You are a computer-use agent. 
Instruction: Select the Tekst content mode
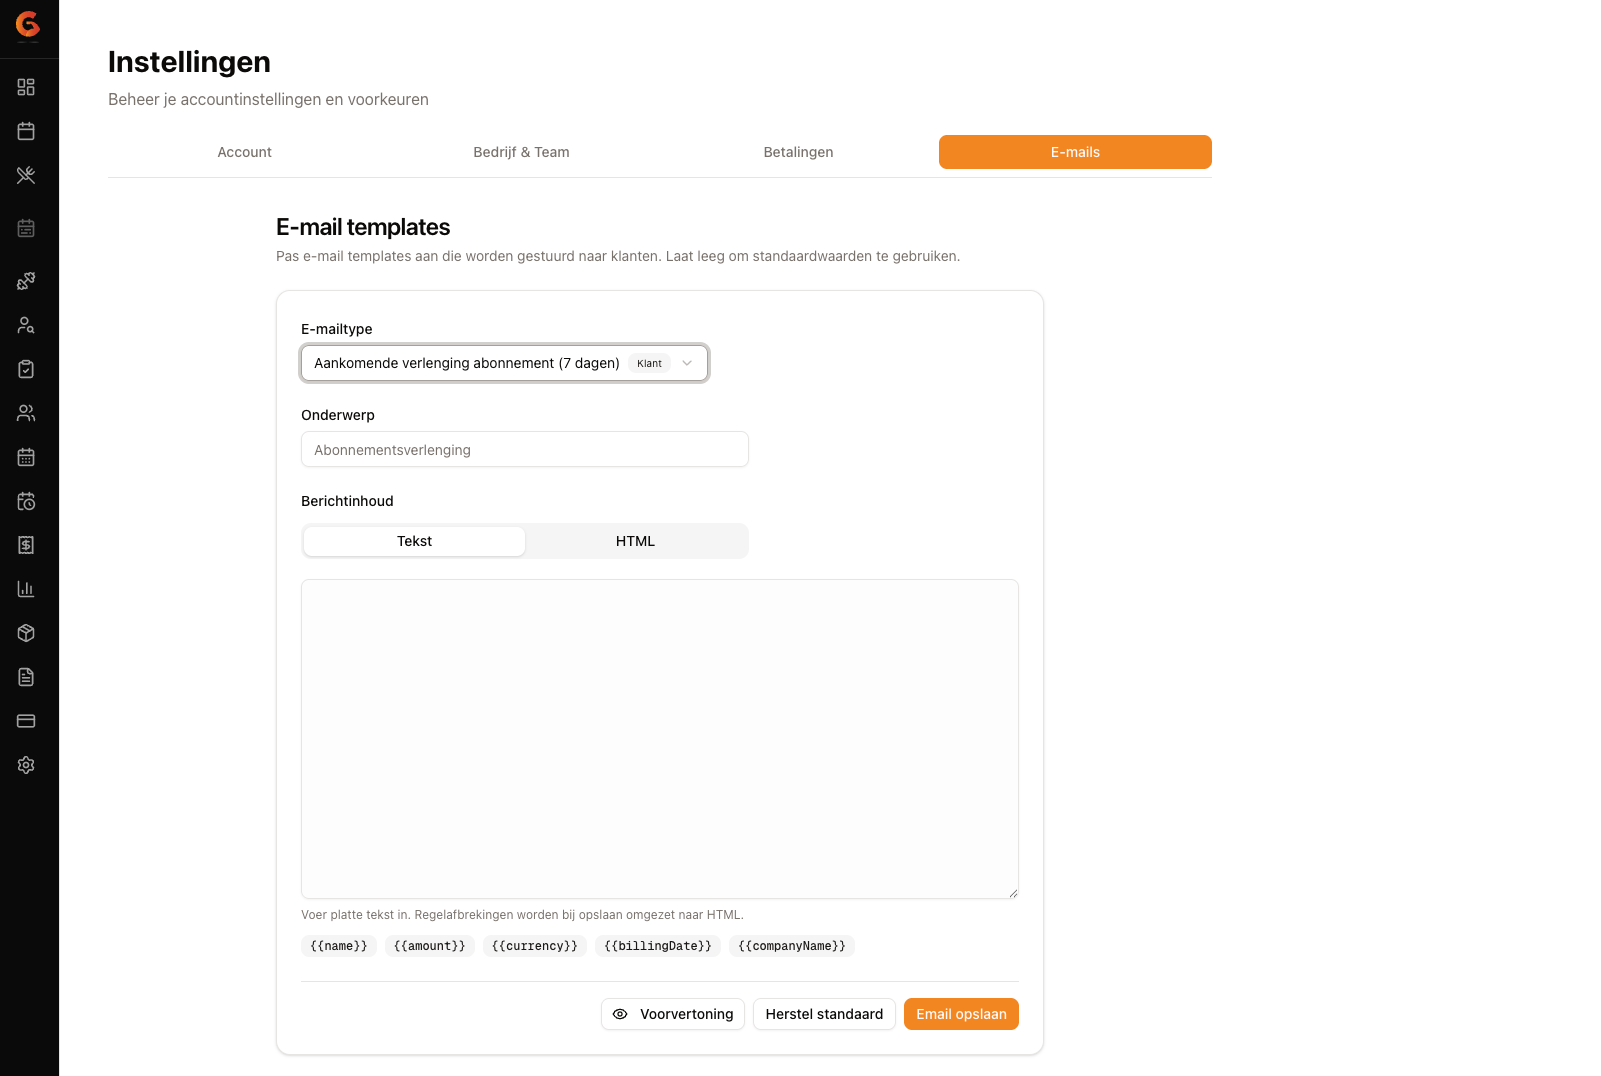pyautogui.click(x=414, y=541)
